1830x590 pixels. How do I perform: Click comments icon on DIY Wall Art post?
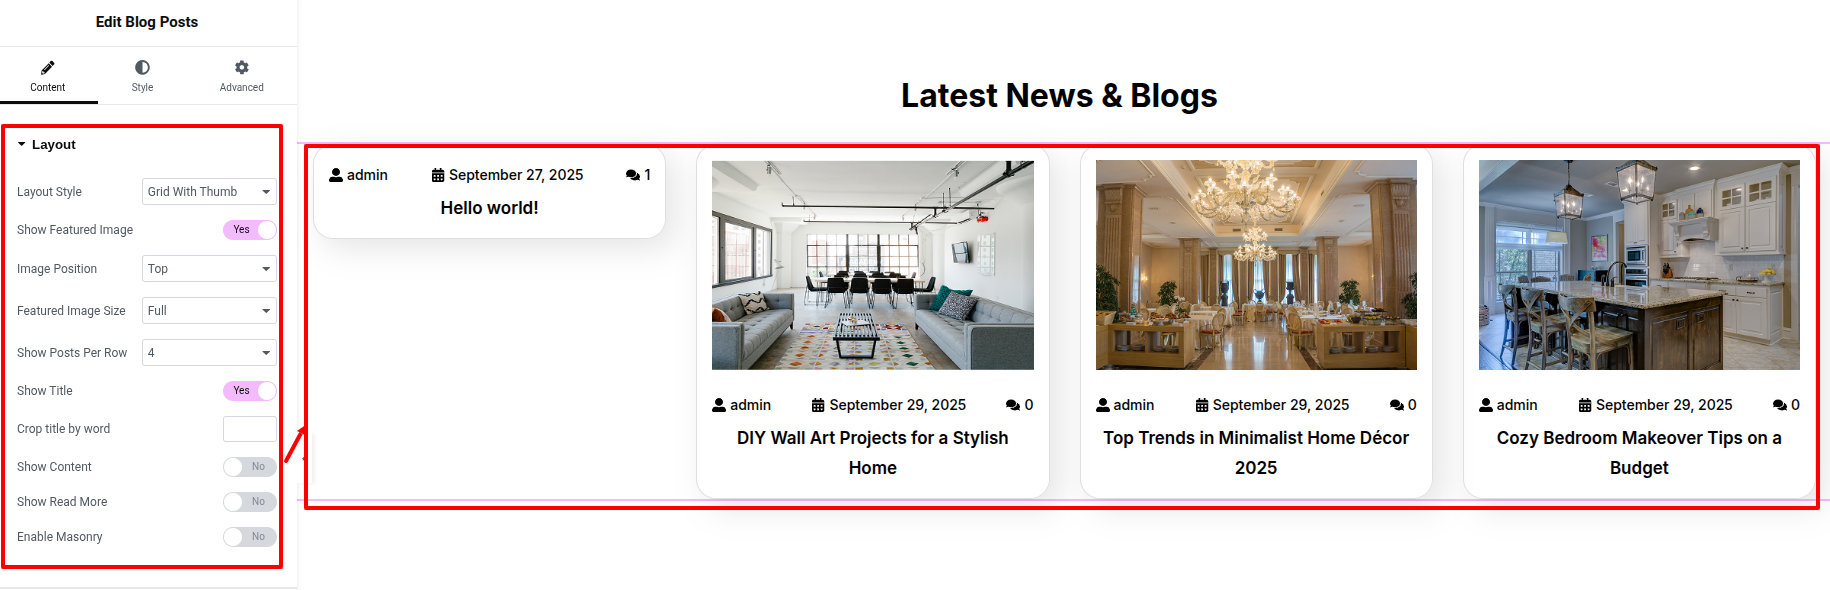pos(1013,405)
